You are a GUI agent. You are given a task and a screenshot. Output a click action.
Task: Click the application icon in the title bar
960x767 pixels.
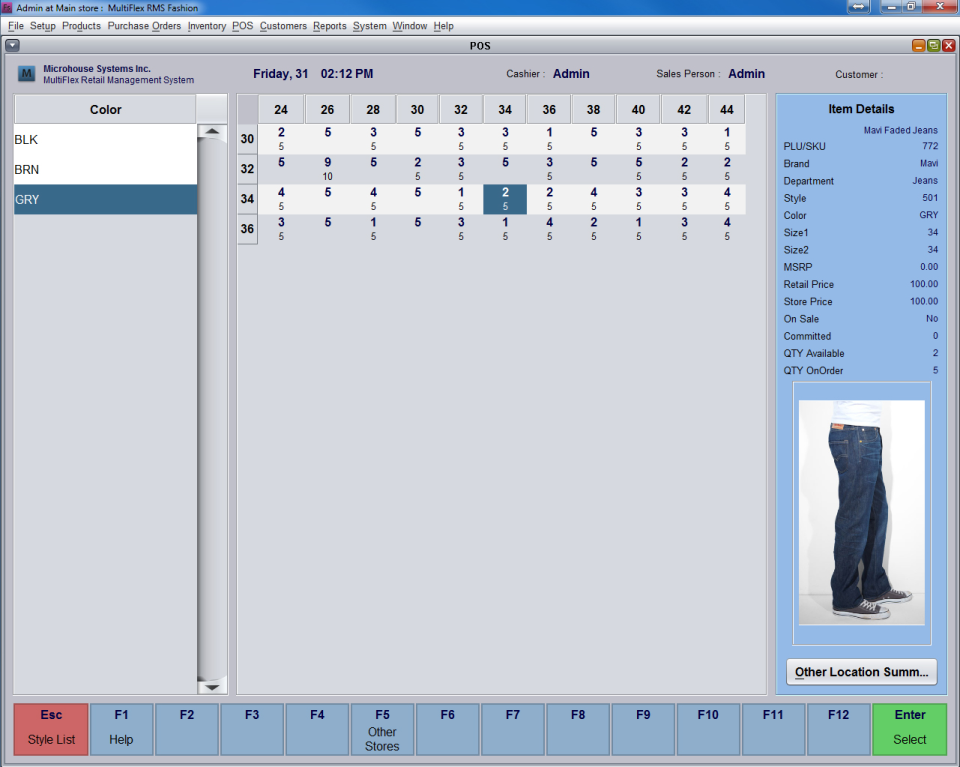8,7
